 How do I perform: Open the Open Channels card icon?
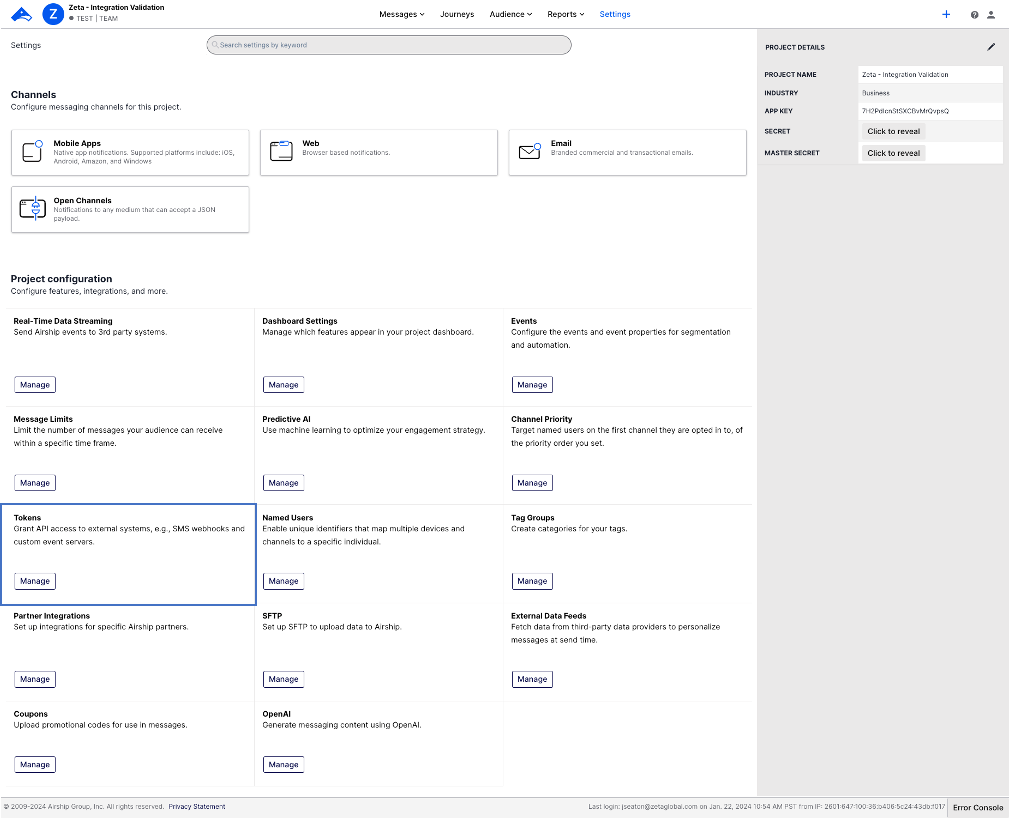[33, 209]
